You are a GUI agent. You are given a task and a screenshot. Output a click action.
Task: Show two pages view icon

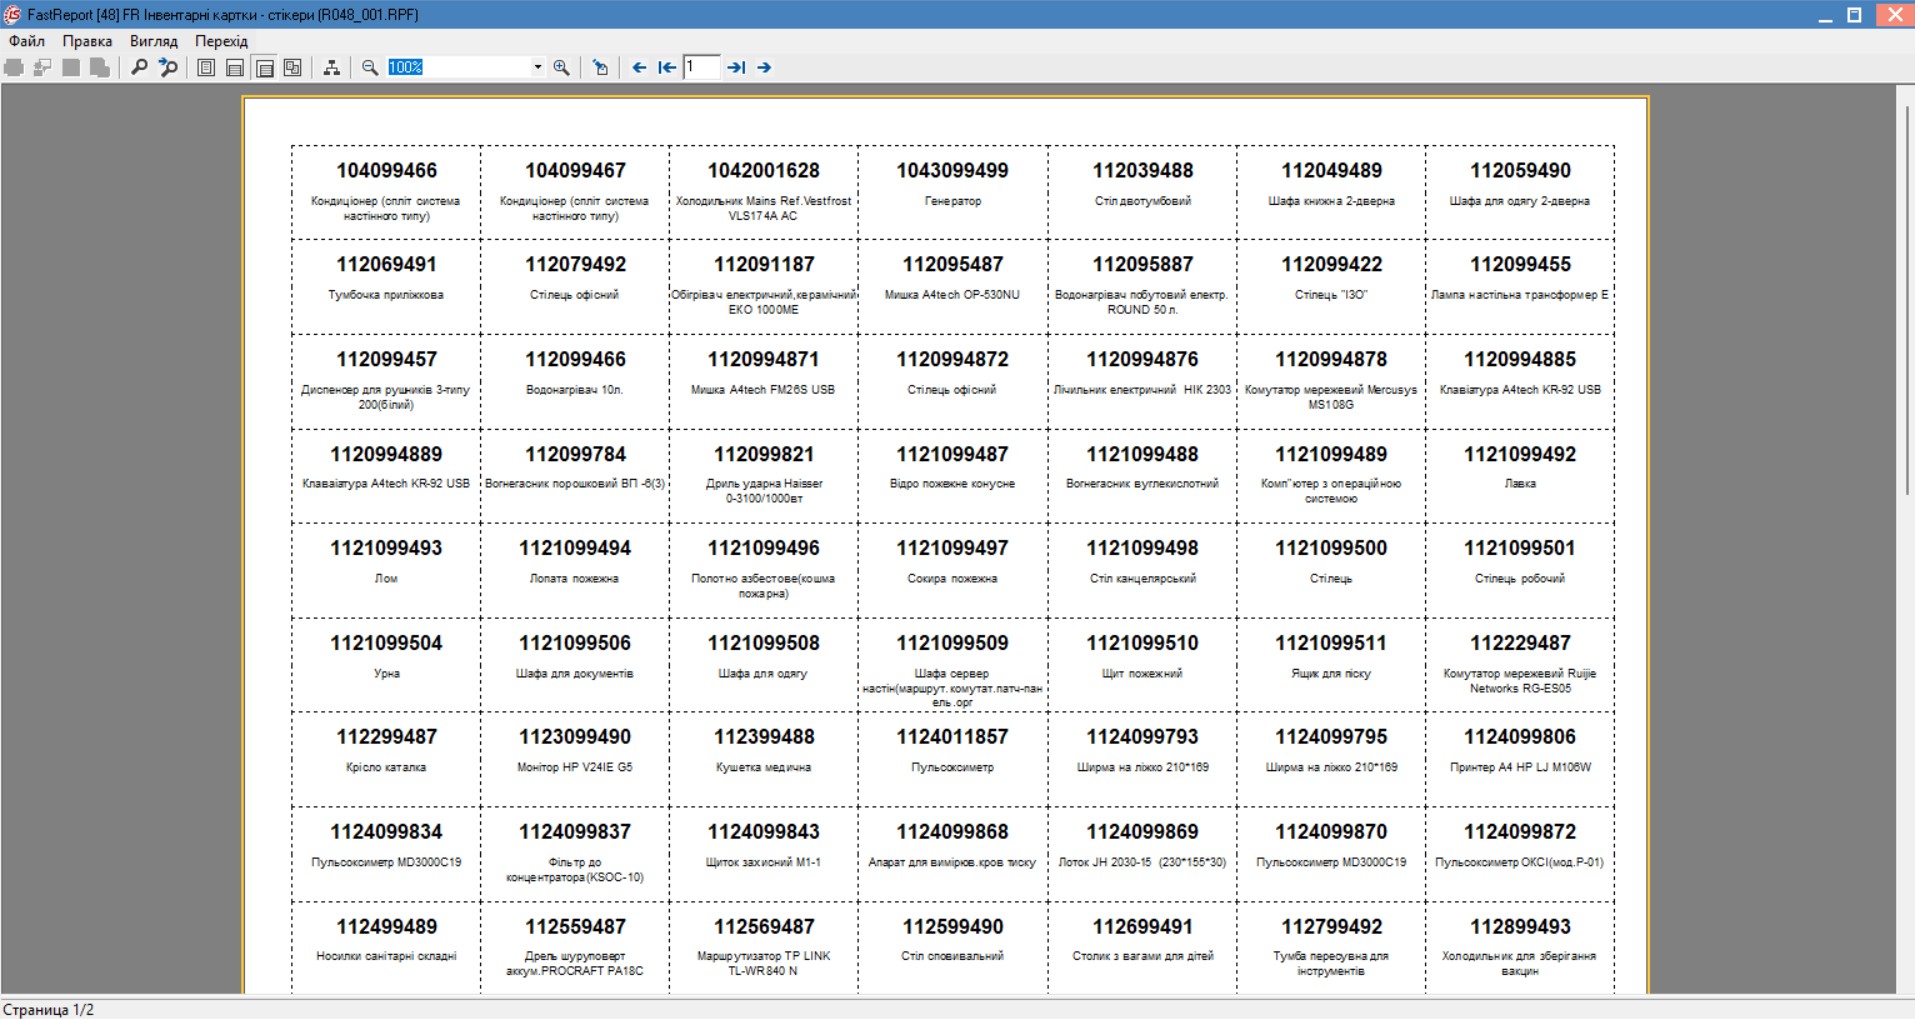[293, 67]
